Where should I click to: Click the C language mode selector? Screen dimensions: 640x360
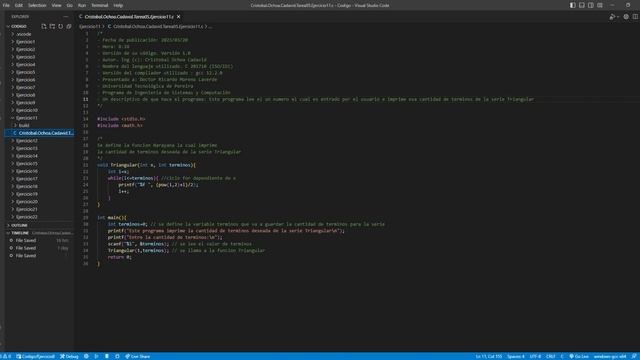(562, 356)
